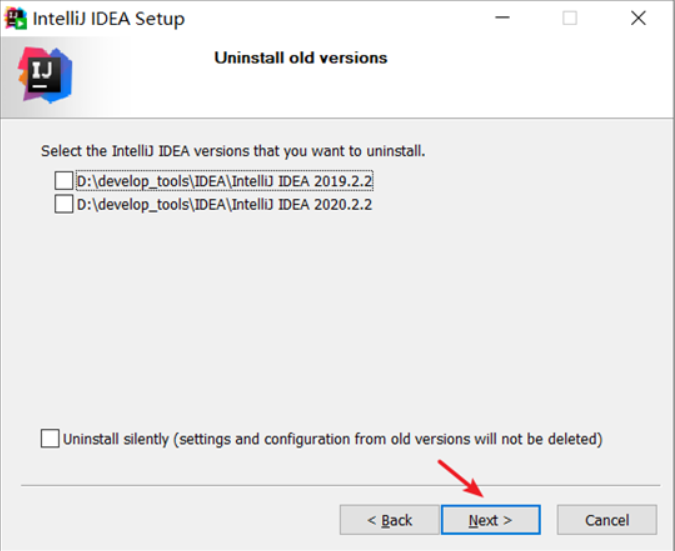Go back with the Back button
The height and width of the screenshot is (551, 675).
pos(389,520)
